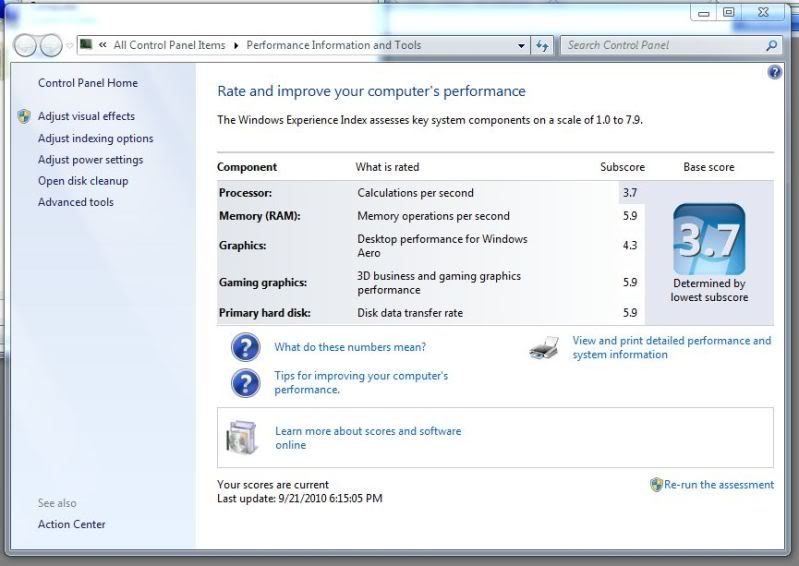Open What do these numbers mean link

tap(350, 347)
